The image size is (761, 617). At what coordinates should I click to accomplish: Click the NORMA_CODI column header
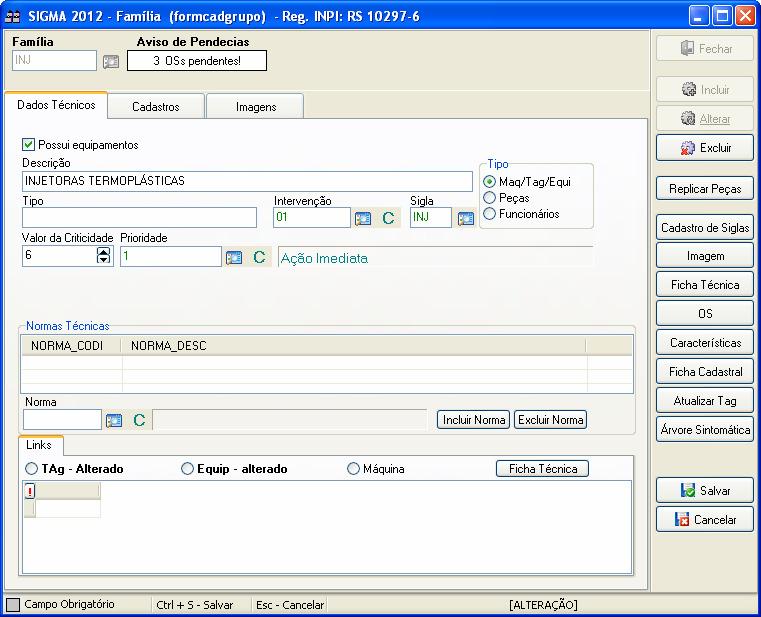coord(71,346)
